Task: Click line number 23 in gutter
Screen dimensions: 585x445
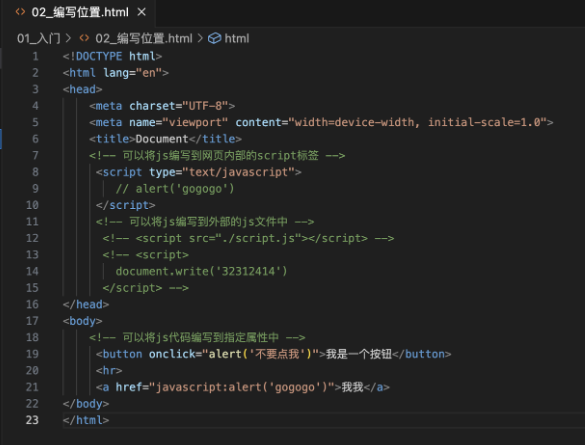Action: [32, 420]
